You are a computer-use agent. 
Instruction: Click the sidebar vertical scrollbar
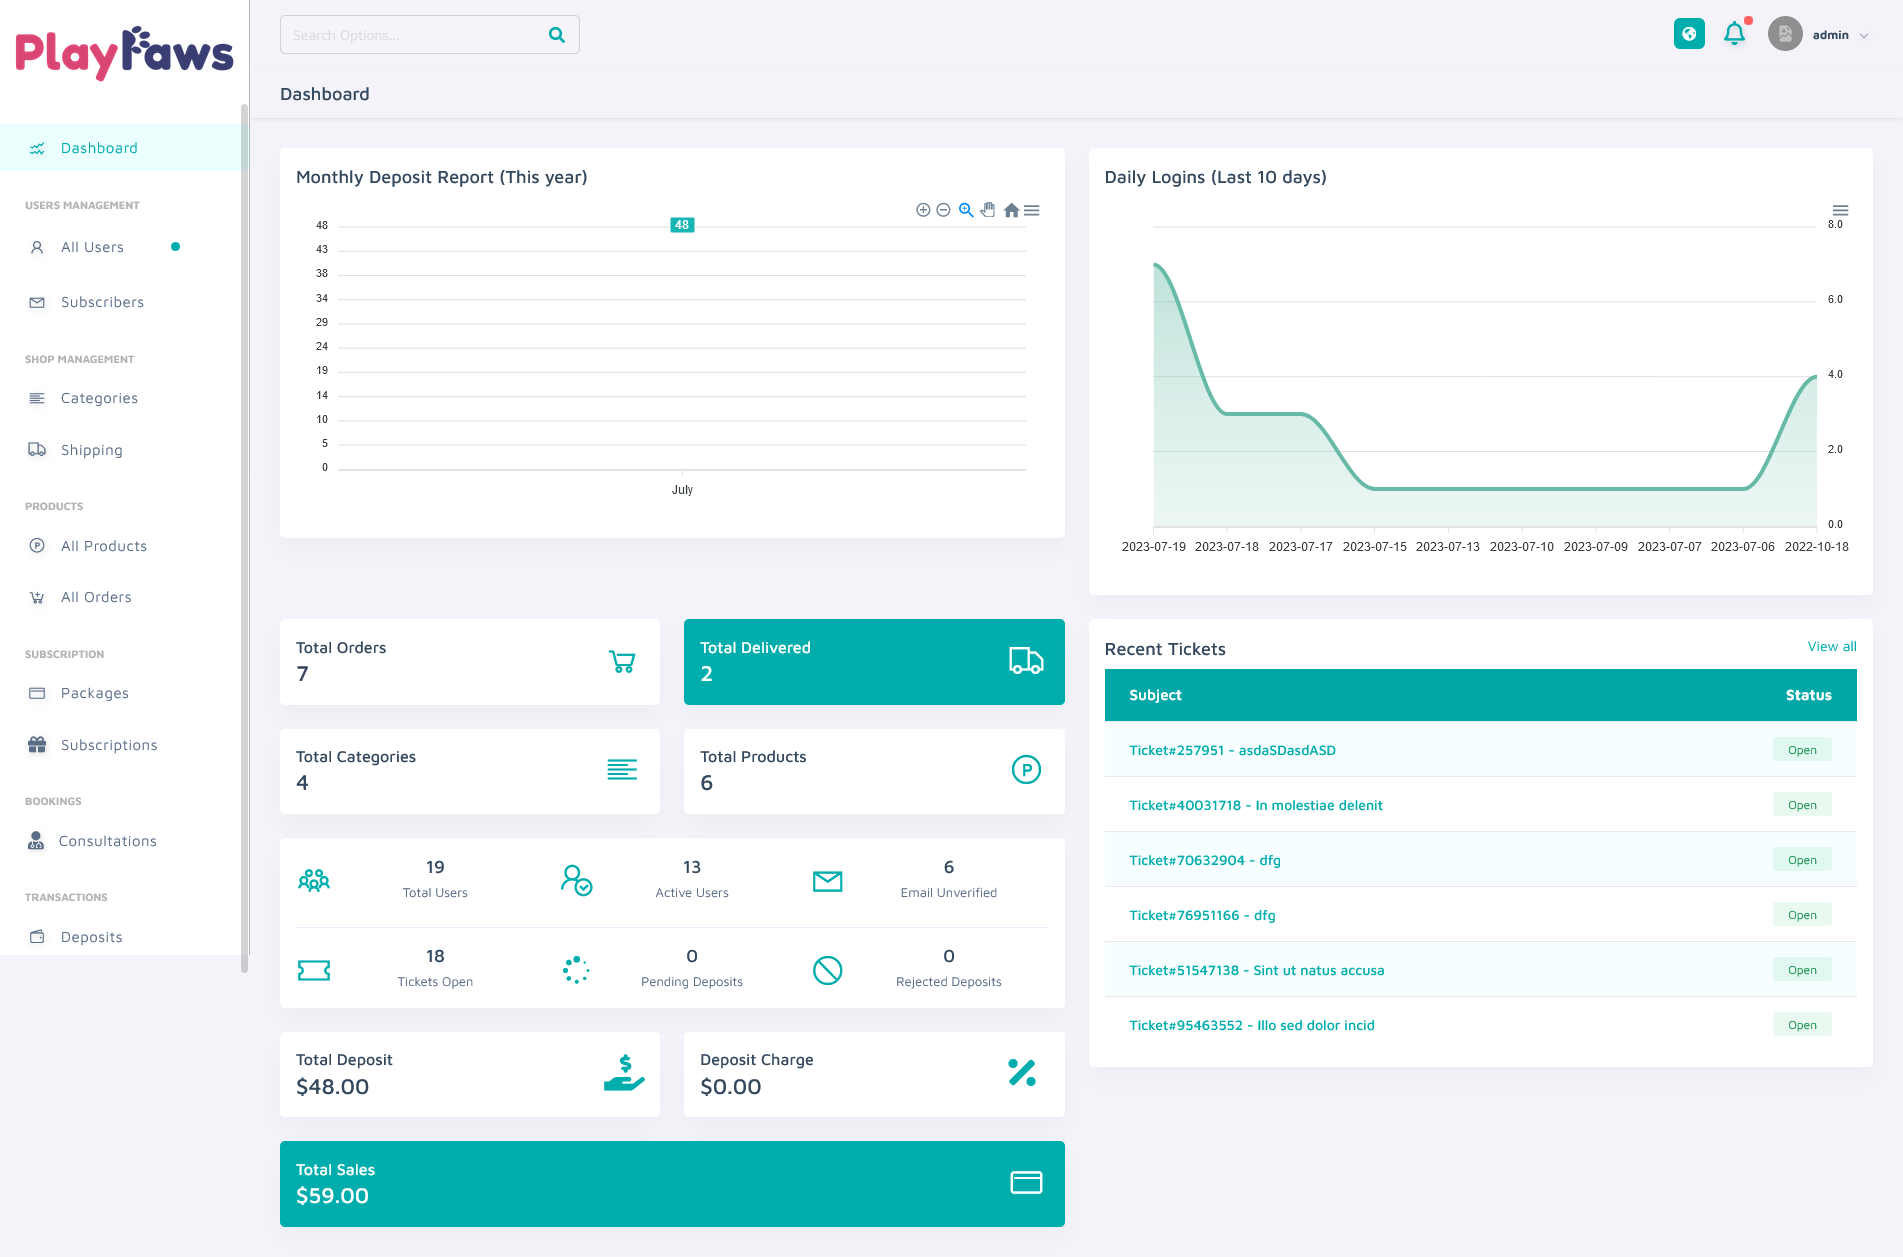[x=244, y=538]
